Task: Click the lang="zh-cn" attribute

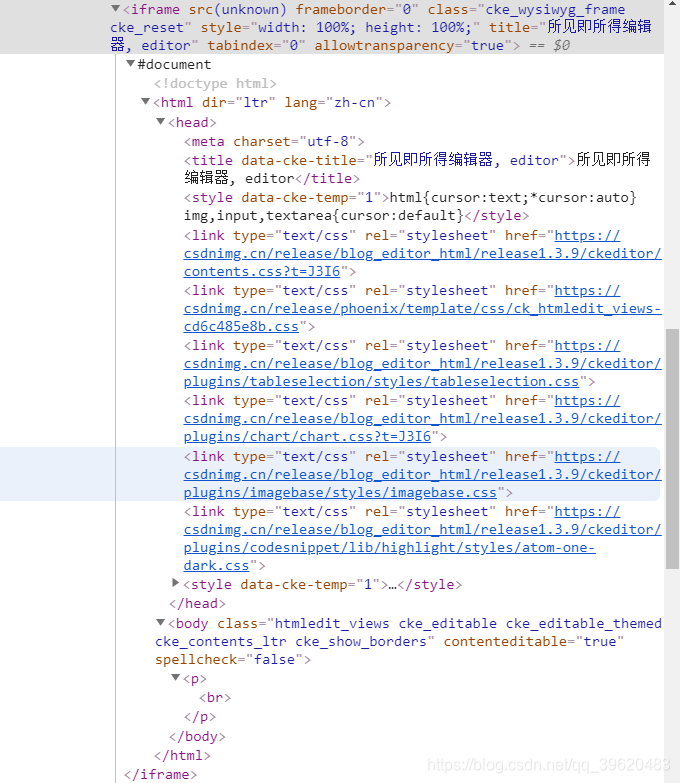Action: 334,102
